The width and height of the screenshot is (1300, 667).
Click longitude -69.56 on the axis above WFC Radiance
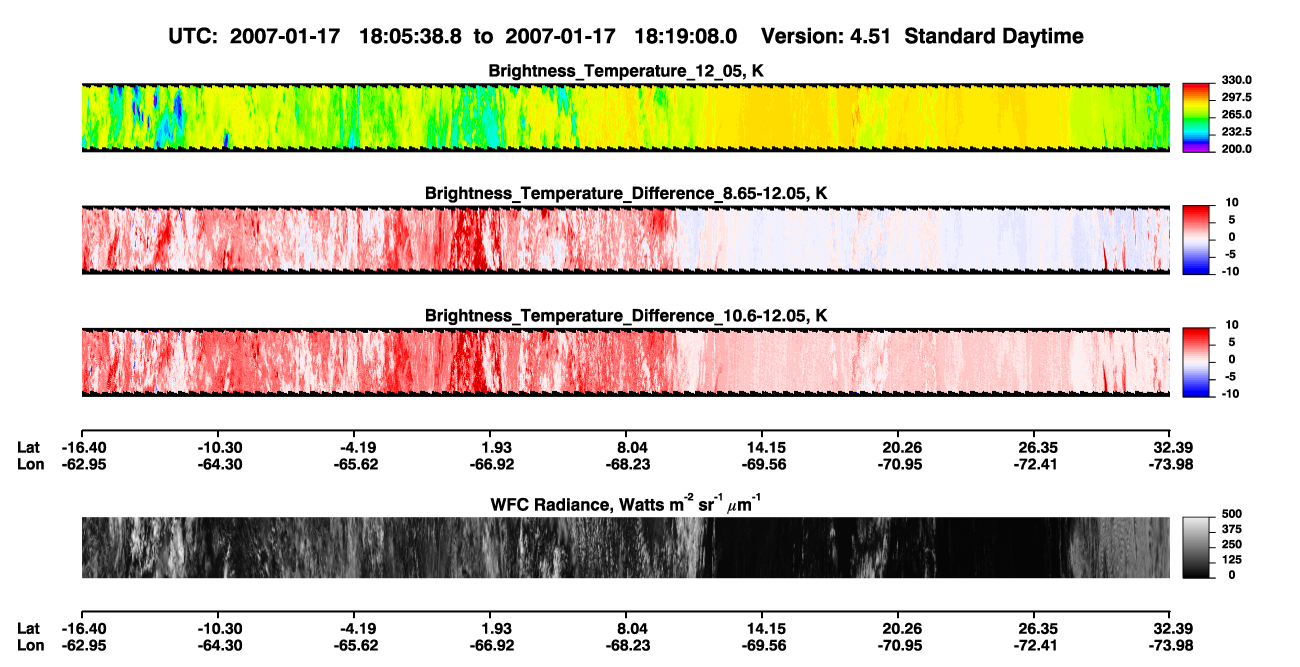point(762,464)
